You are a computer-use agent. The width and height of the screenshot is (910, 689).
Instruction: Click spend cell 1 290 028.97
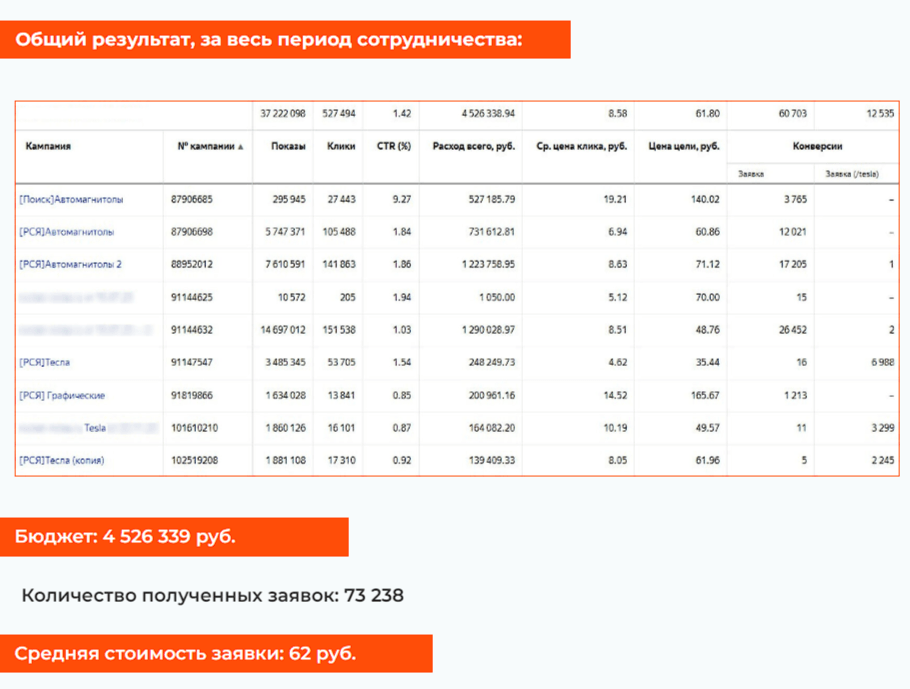pos(488,330)
